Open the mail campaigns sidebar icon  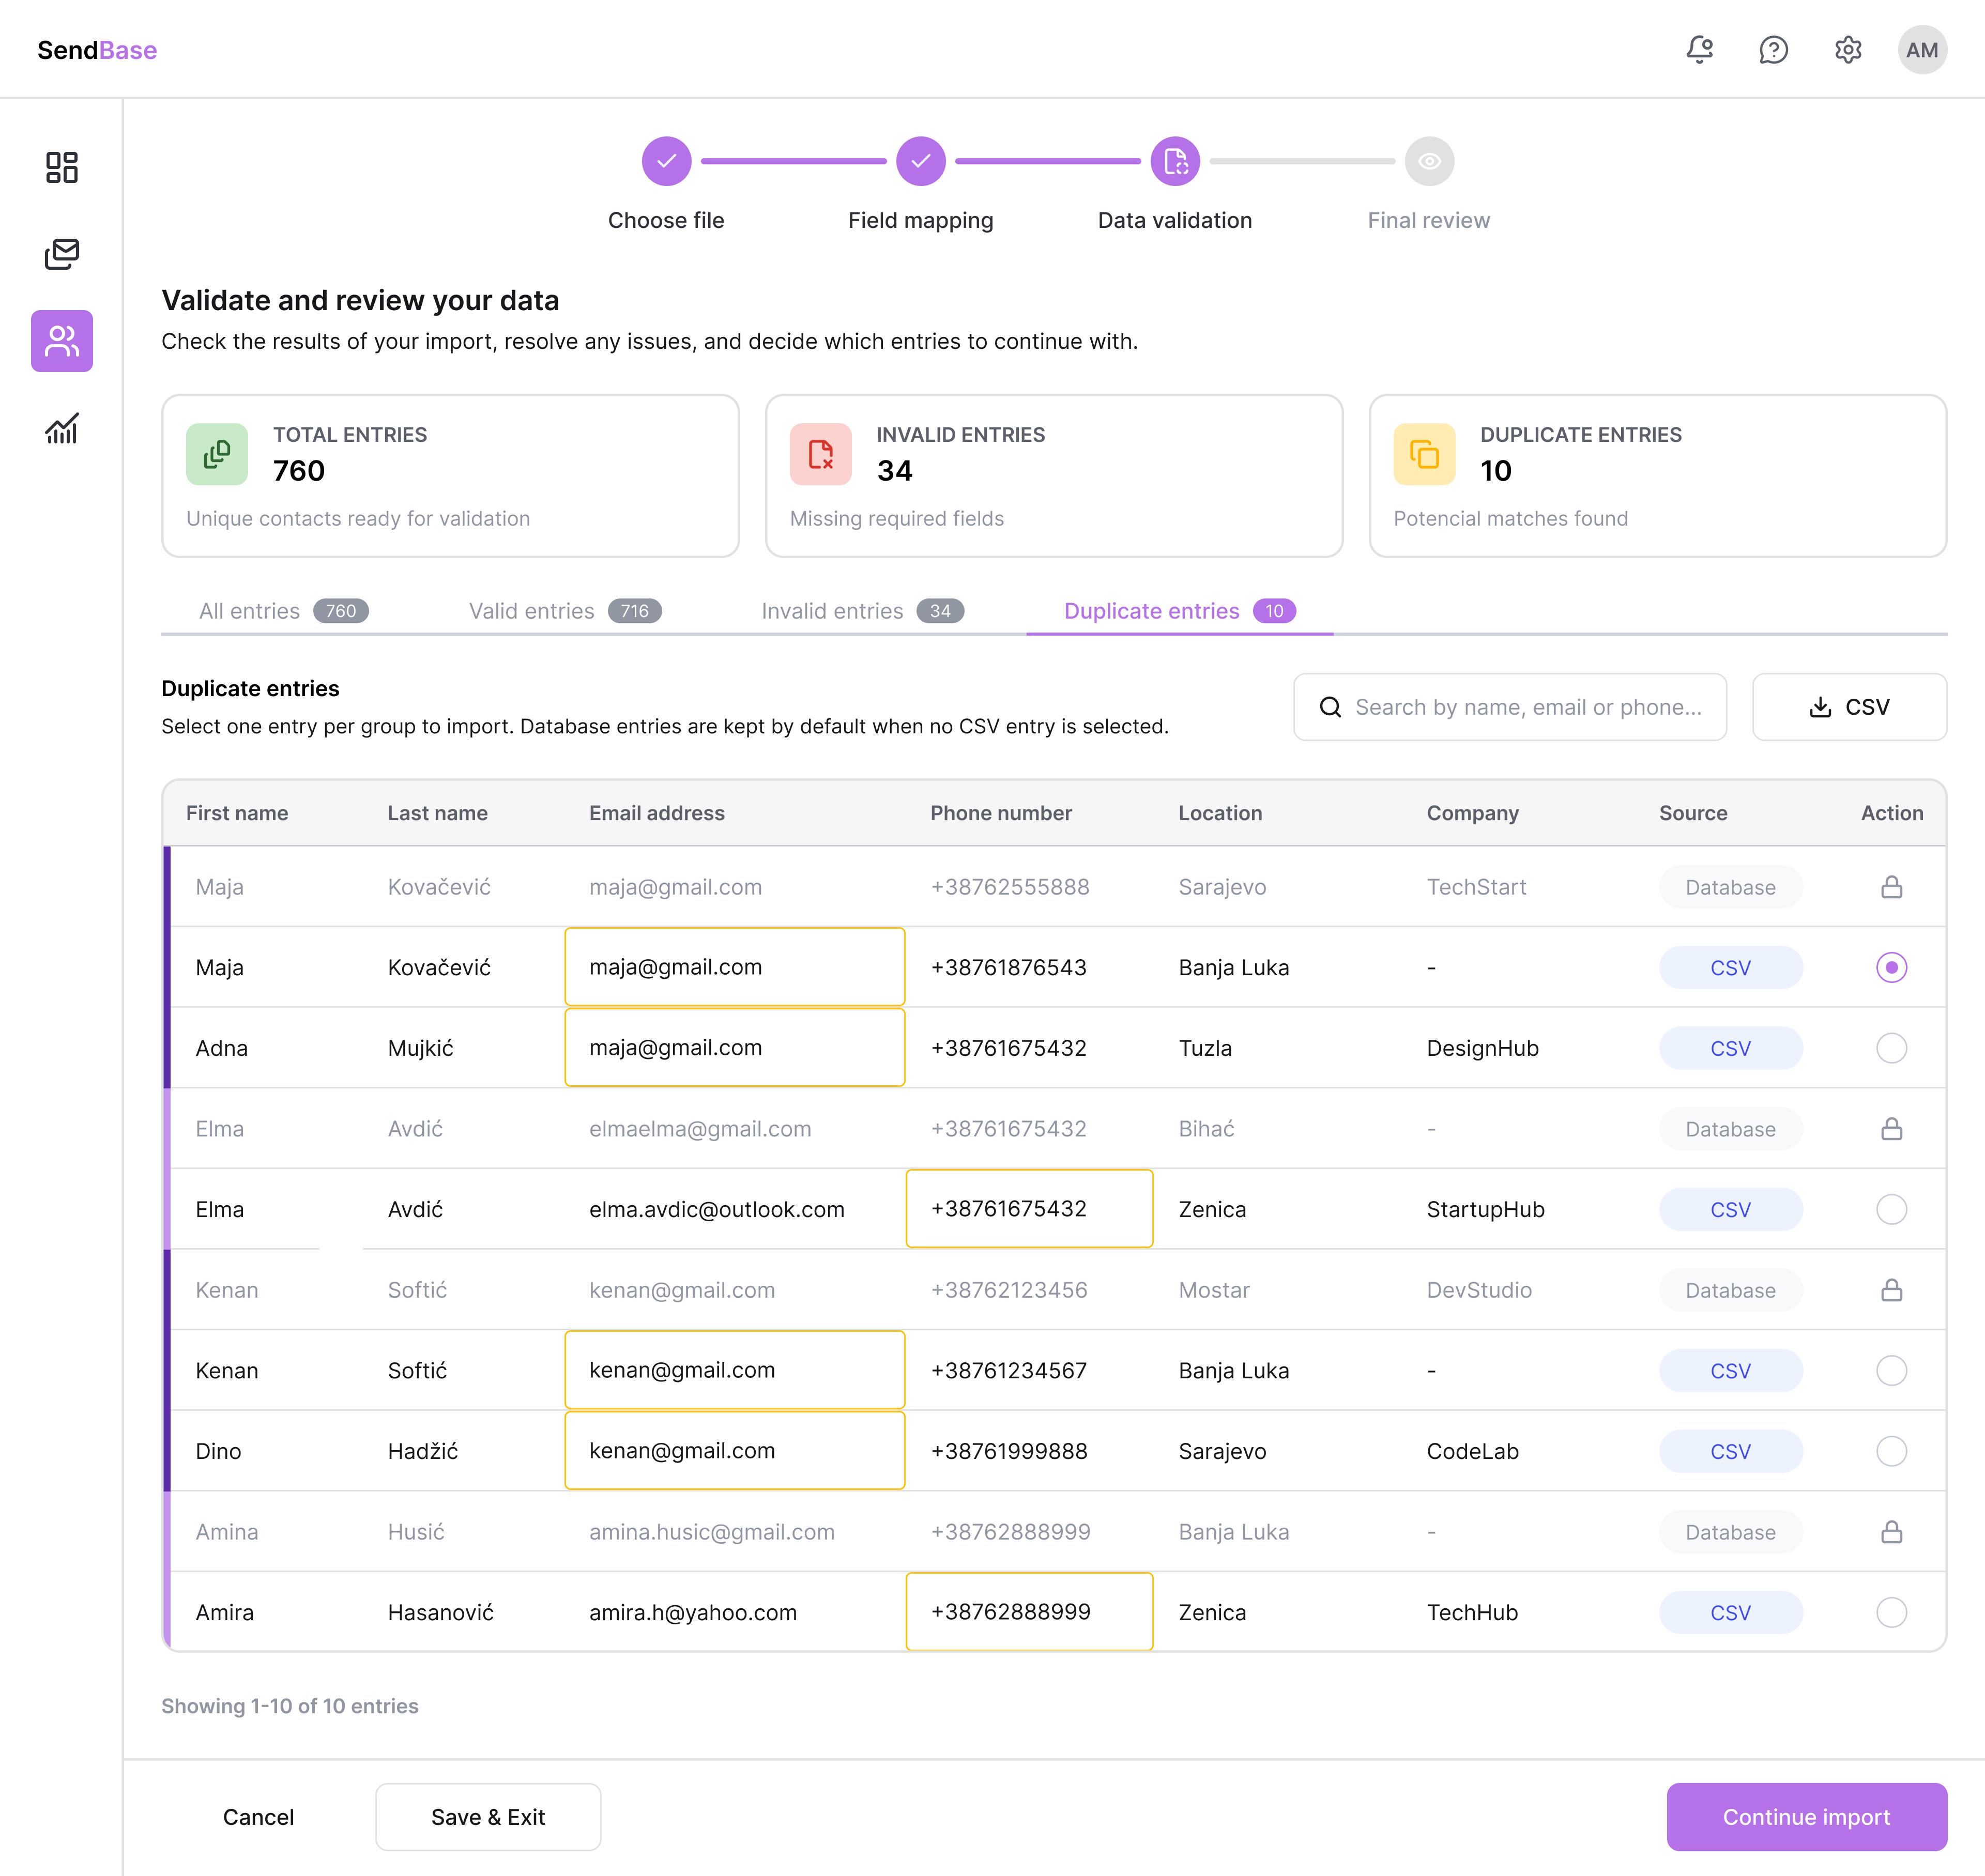tap(62, 254)
